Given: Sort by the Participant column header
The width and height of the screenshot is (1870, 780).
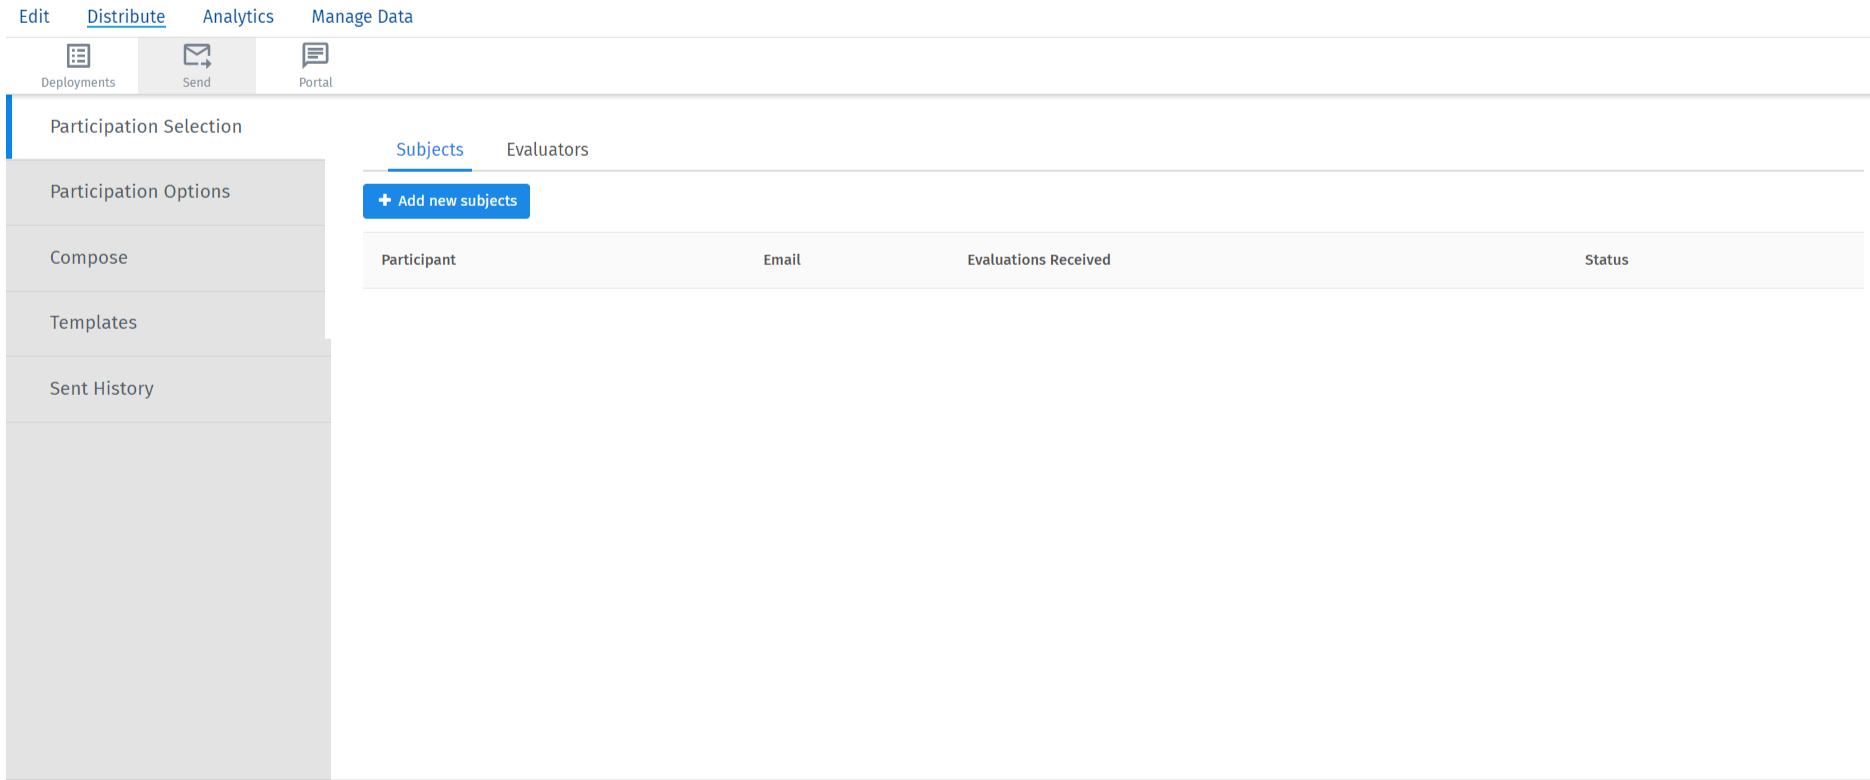Looking at the screenshot, I should pos(418,260).
